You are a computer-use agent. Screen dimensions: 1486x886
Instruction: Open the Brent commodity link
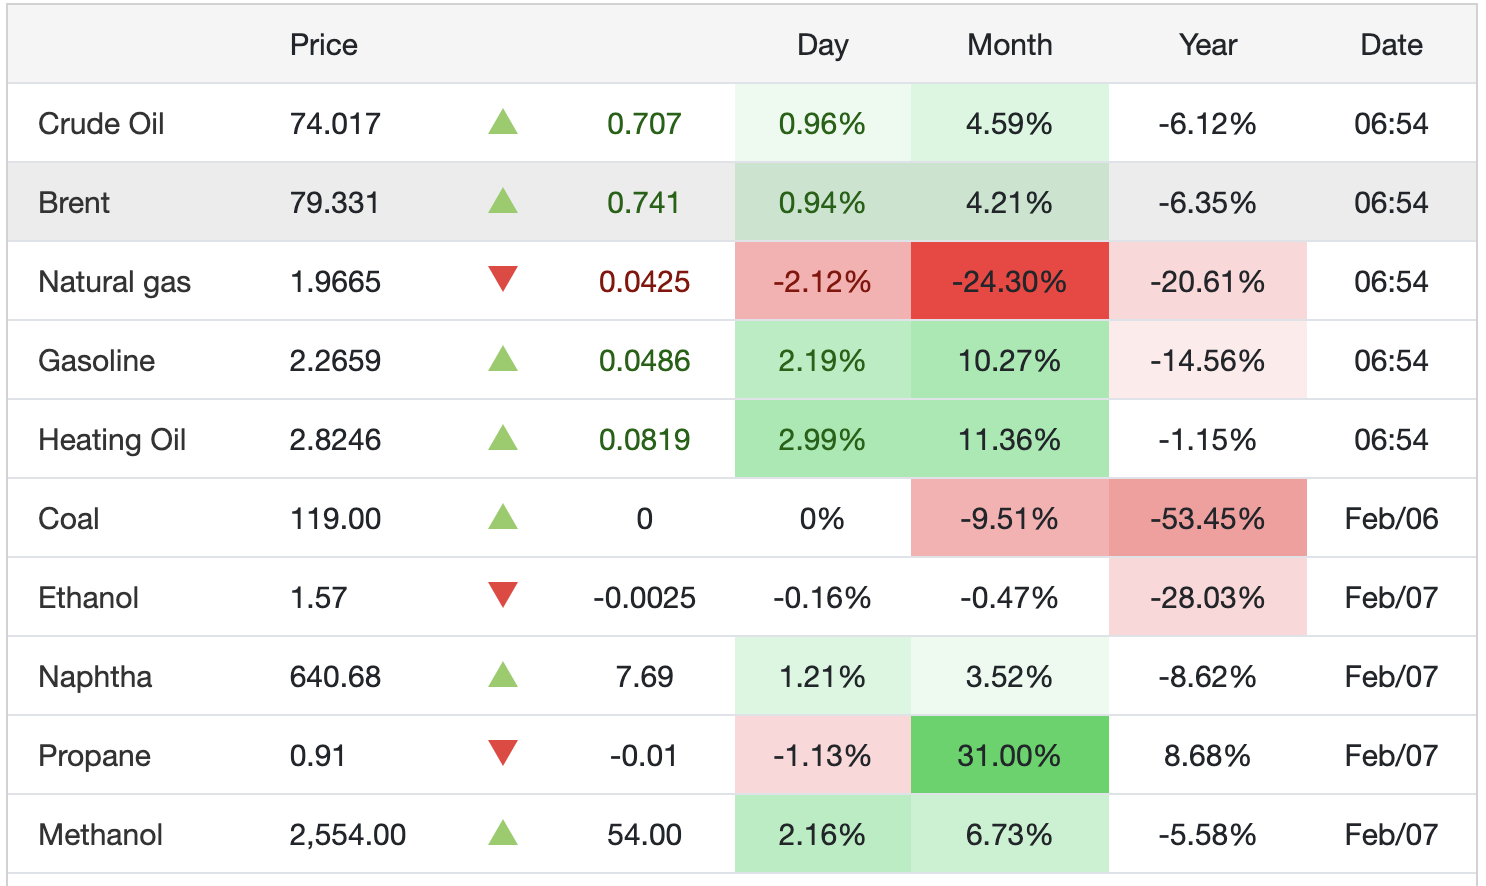point(74,203)
